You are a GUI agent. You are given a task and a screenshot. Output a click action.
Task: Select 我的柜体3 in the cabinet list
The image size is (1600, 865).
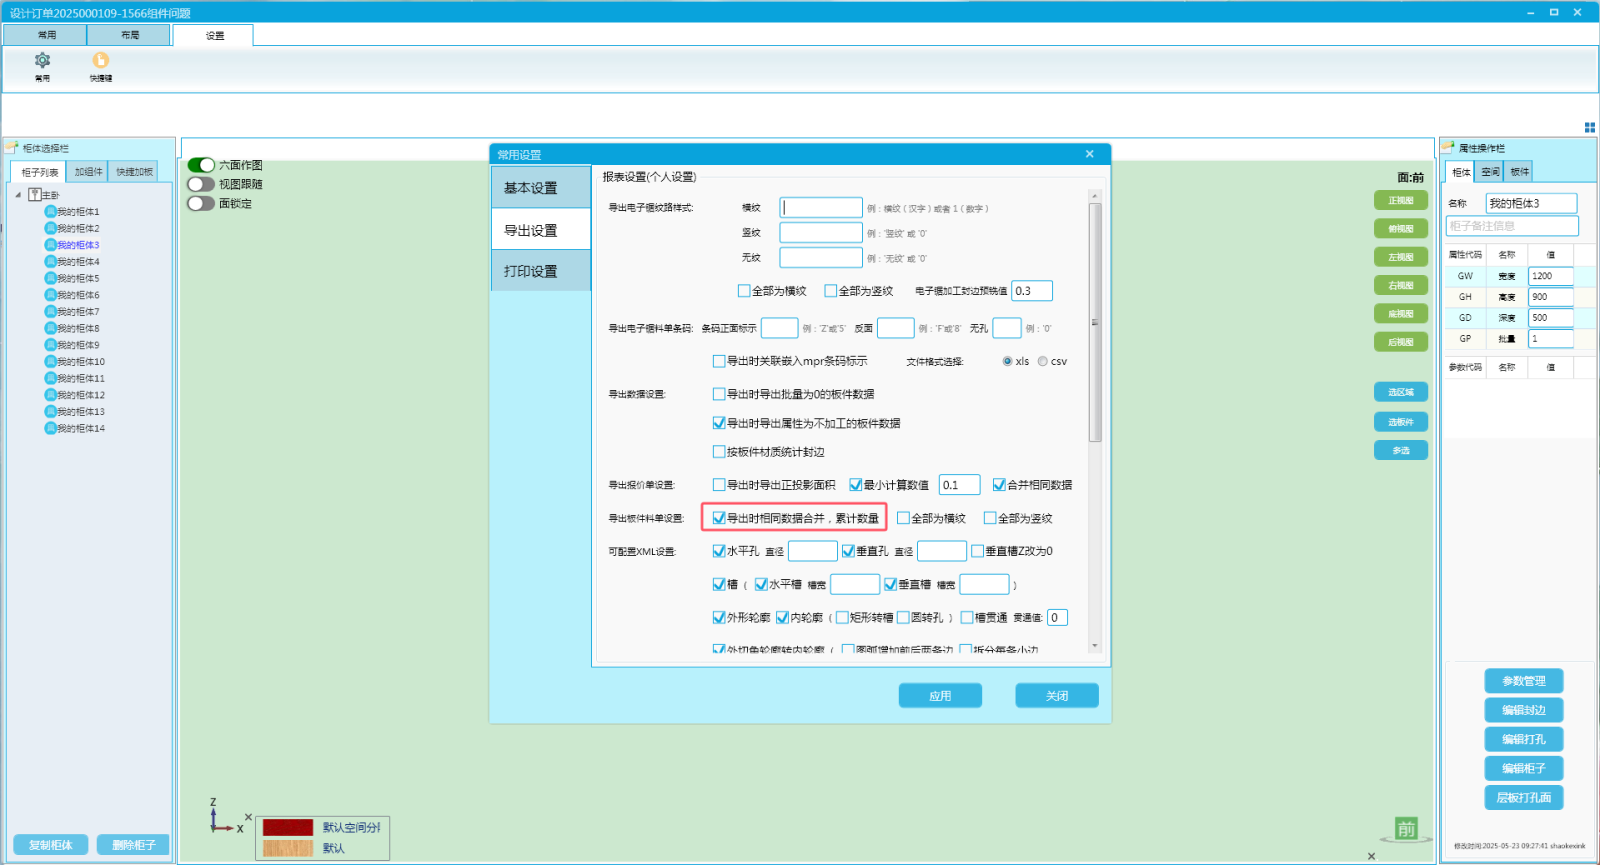point(78,245)
